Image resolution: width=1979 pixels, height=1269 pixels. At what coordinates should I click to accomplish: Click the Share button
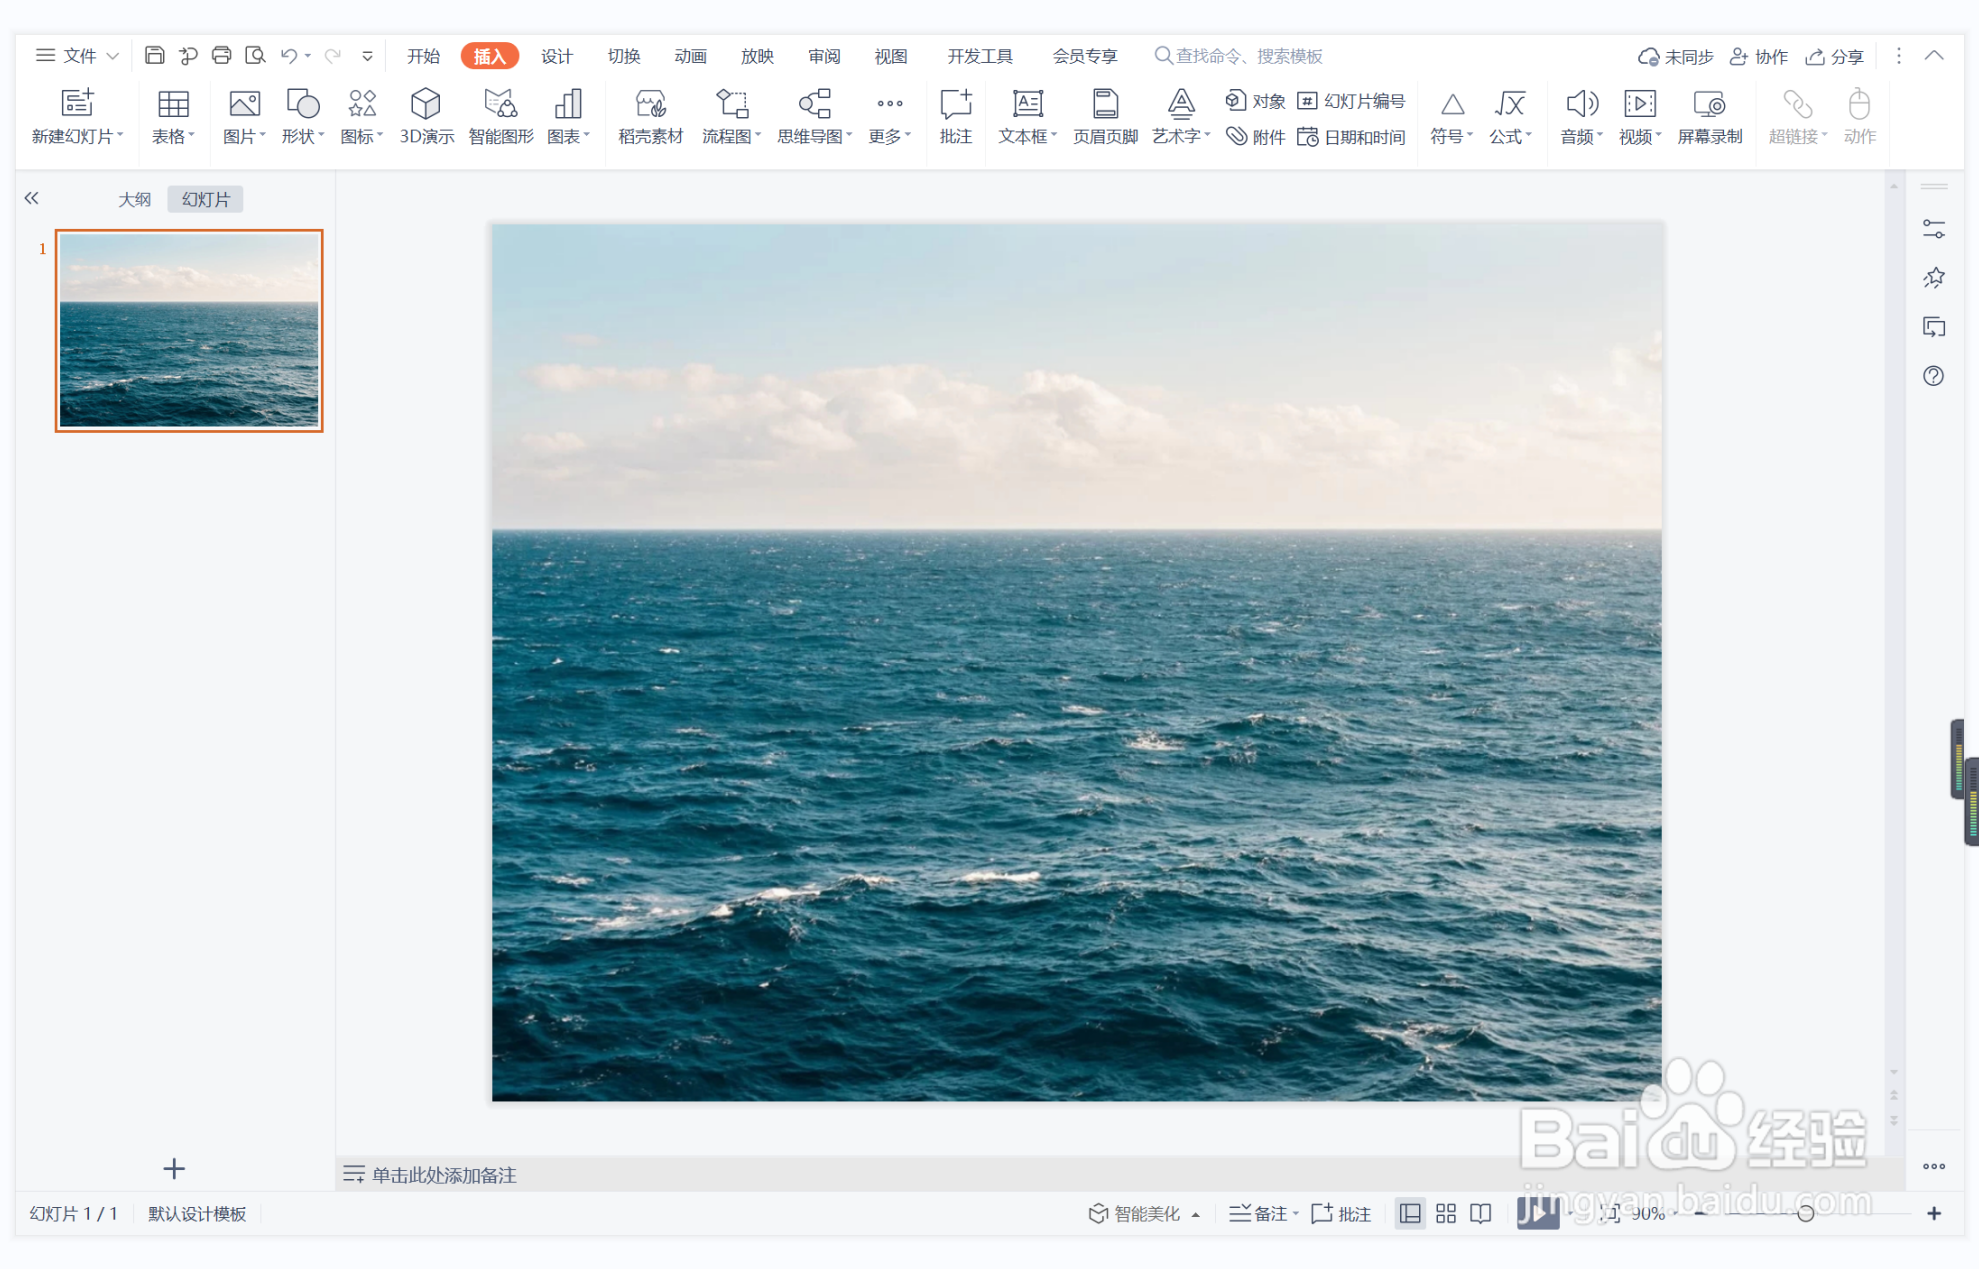tap(1835, 56)
